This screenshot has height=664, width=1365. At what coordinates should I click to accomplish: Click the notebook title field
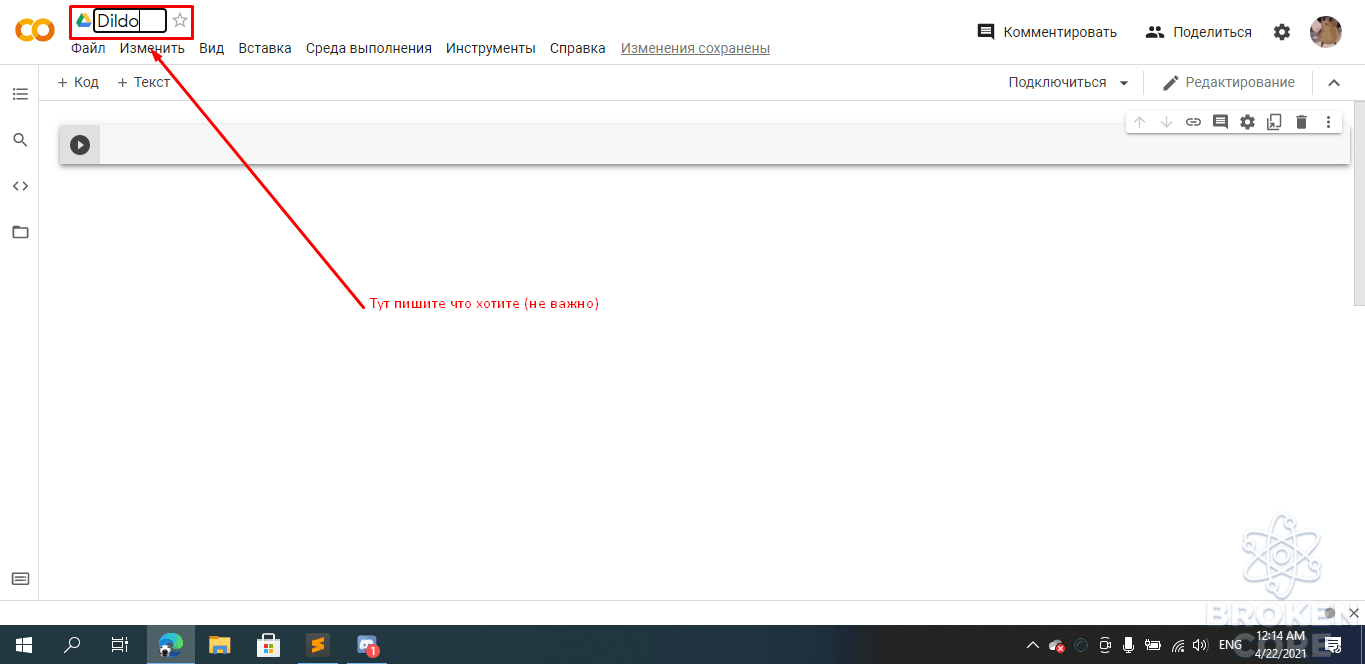130,20
